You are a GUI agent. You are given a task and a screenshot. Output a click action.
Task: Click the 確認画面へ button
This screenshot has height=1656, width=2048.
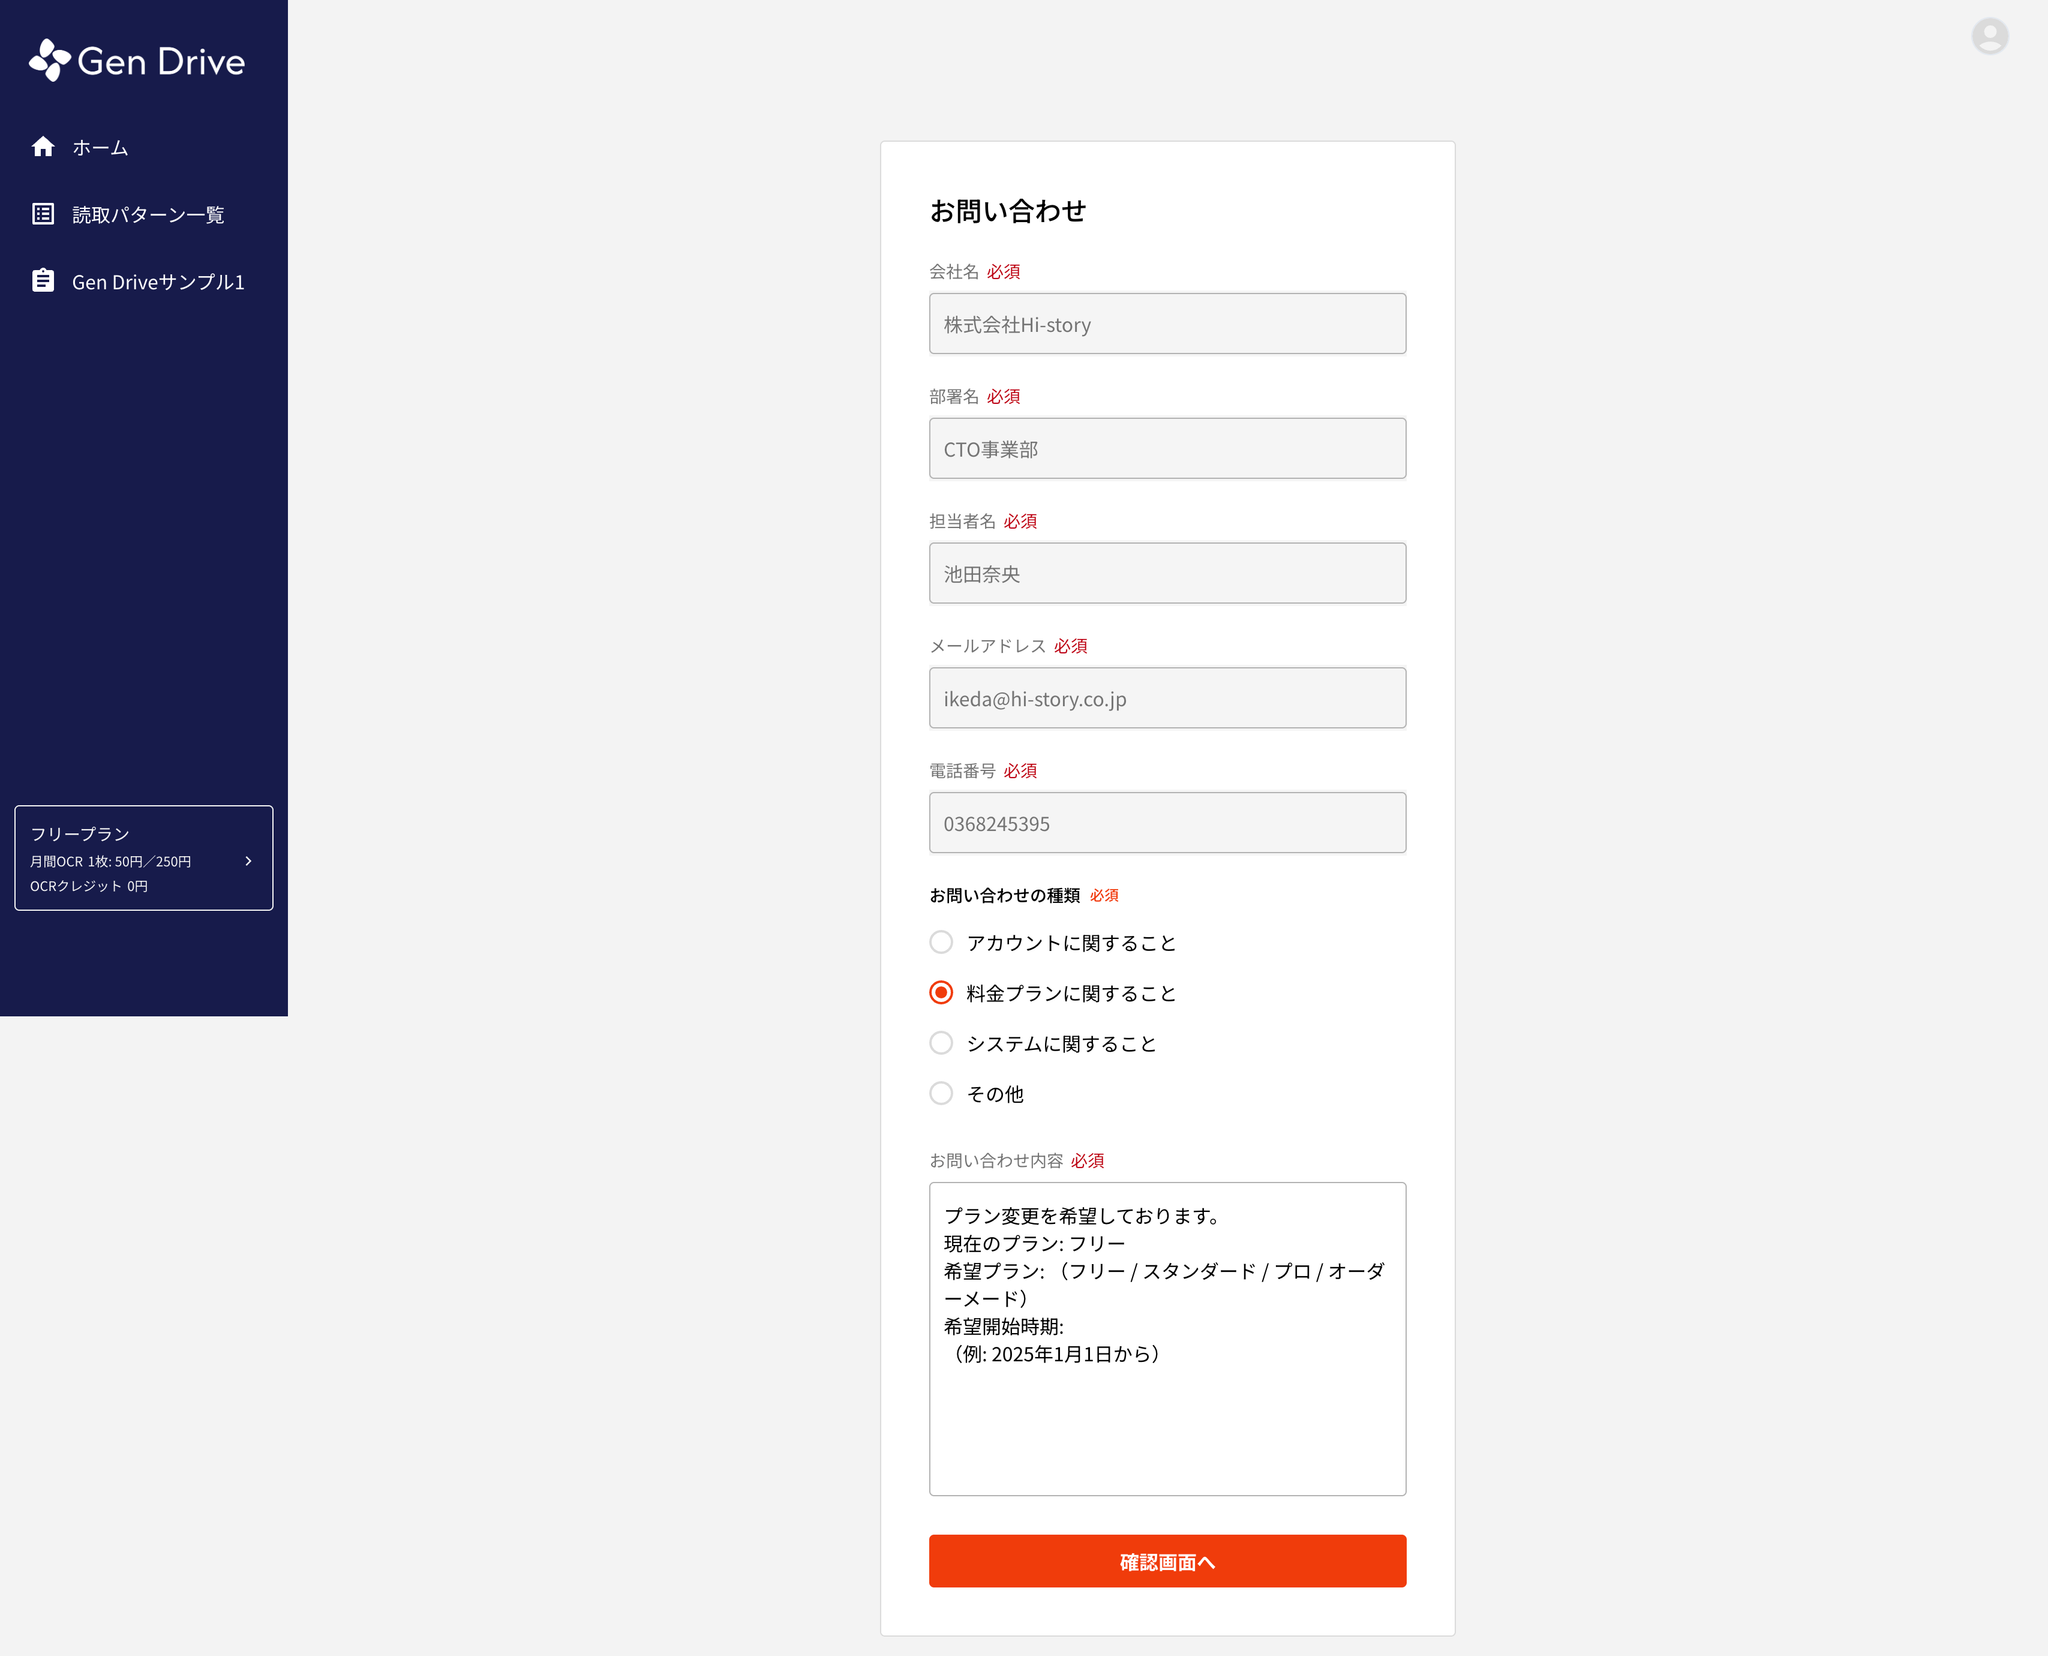(1167, 1561)
